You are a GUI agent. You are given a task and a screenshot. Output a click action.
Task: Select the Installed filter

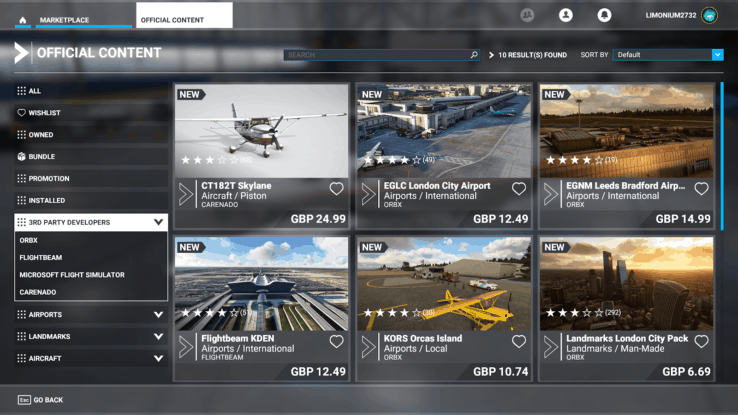91,200
